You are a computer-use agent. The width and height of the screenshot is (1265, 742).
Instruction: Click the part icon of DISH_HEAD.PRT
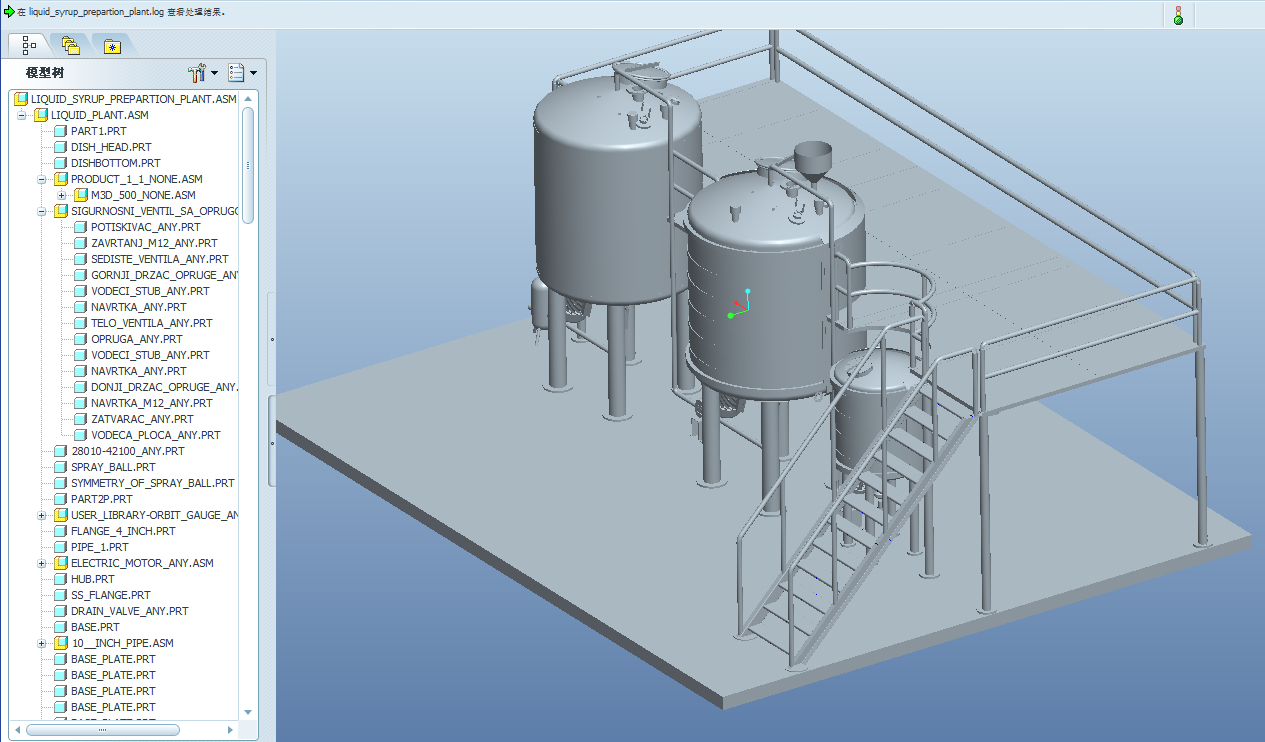(x=60, y=147)
